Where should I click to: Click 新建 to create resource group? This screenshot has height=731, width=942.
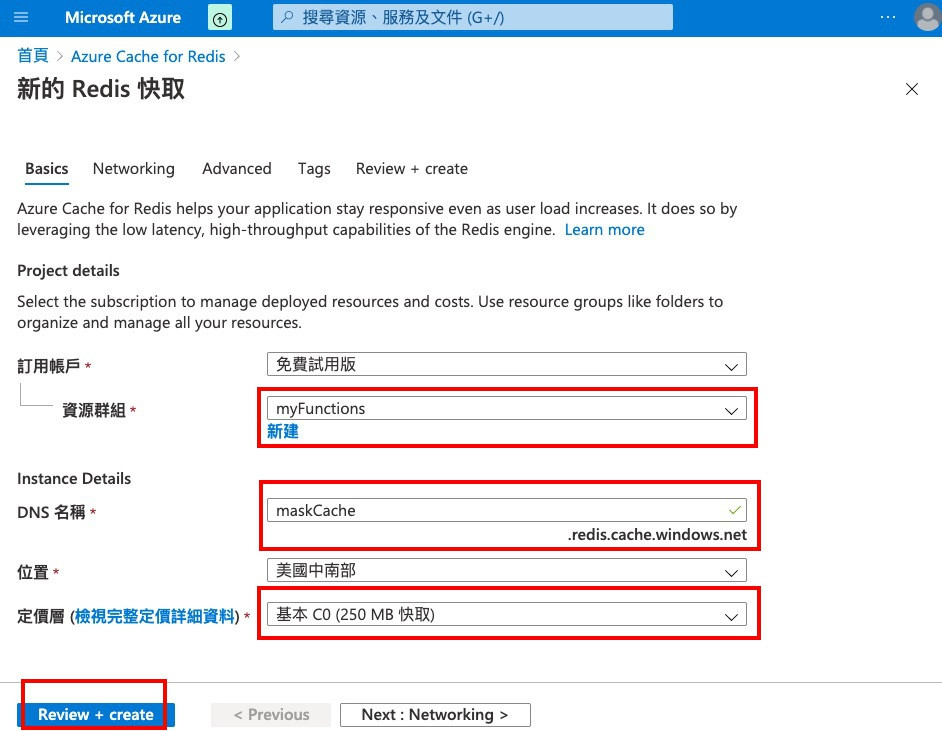click(x=283, y=431)
